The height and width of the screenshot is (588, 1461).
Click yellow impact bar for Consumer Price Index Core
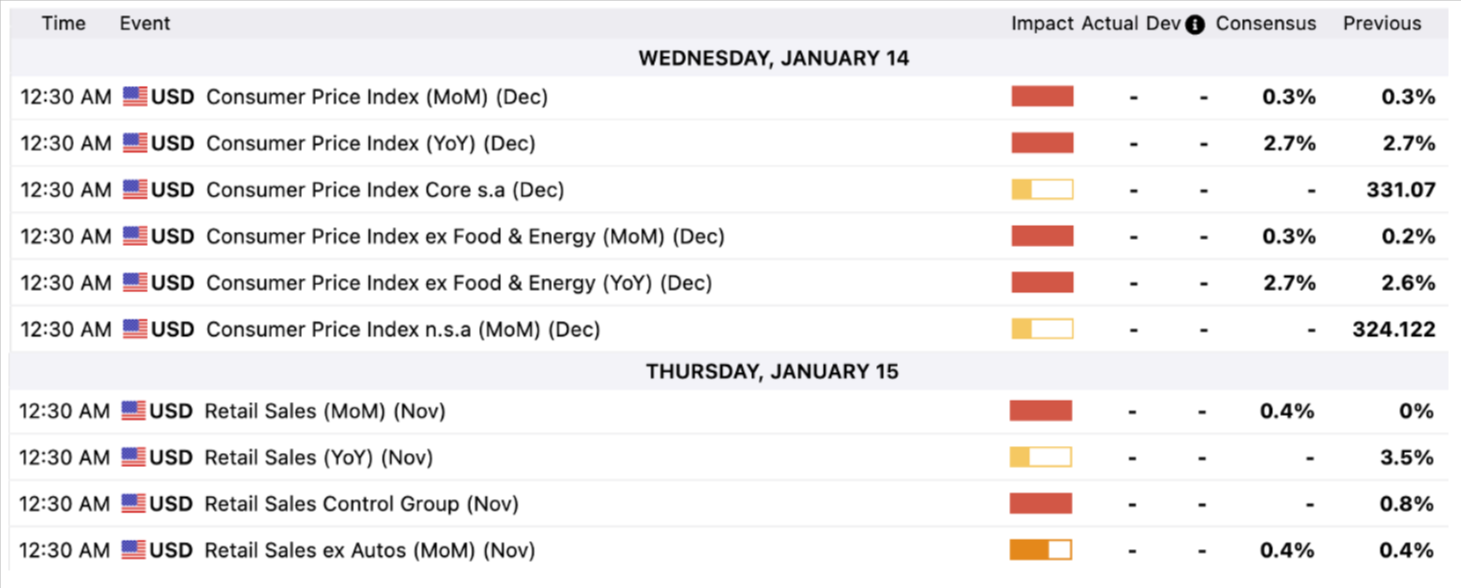[1042, 189]
